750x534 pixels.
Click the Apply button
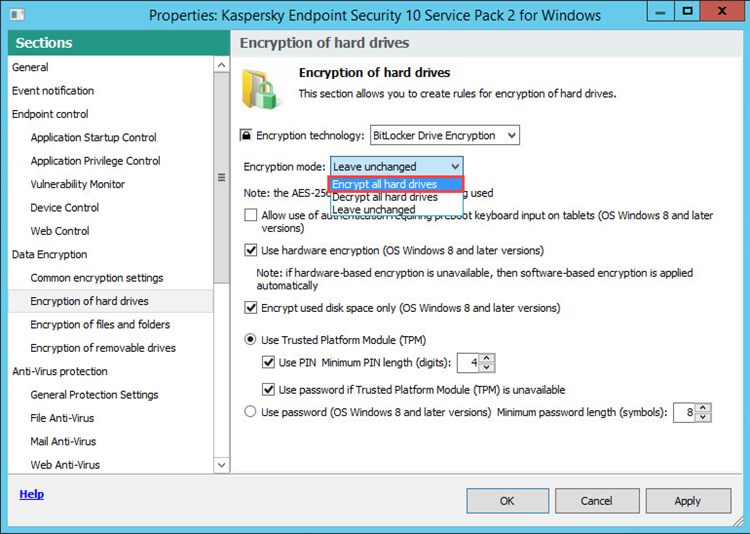(688, 501)
